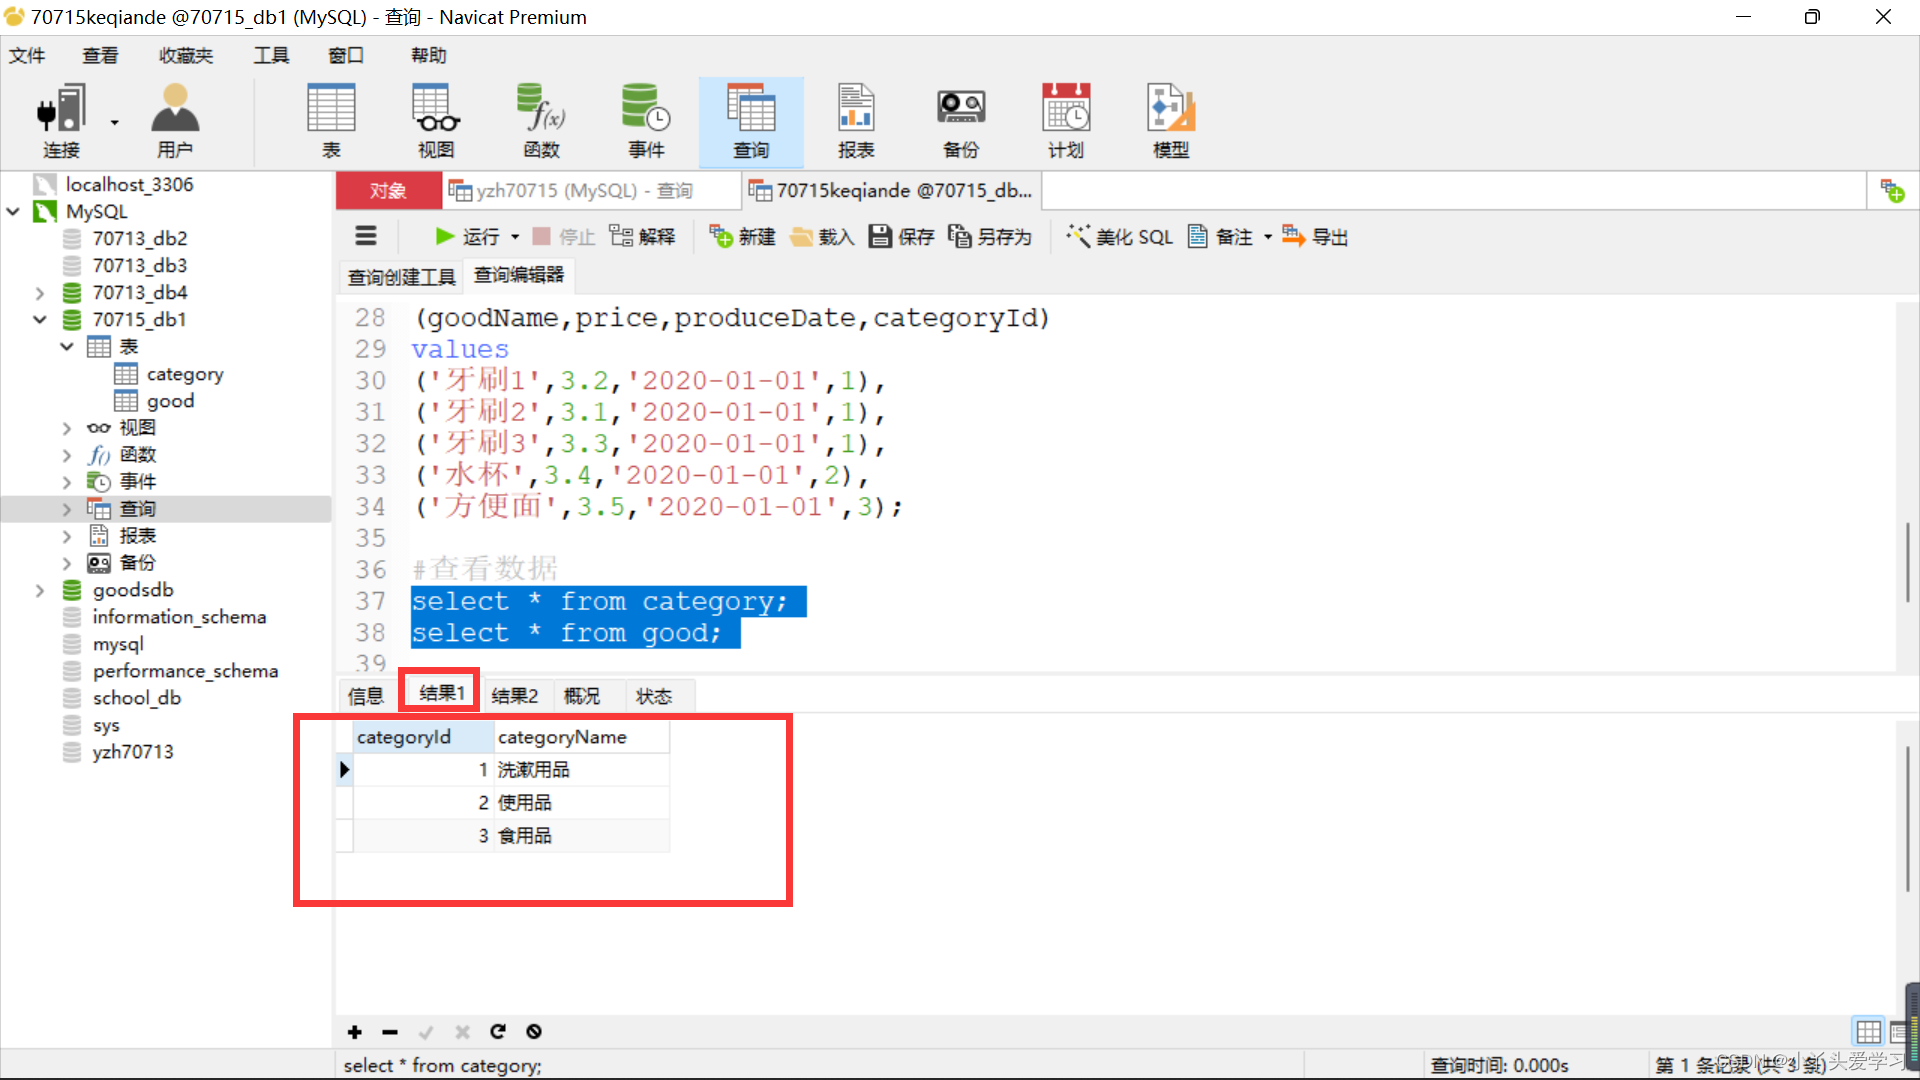The height and width of the screenshot is (1080, 1920).
Task: Click the 解释 explain button
Action: tap(642, 237)
